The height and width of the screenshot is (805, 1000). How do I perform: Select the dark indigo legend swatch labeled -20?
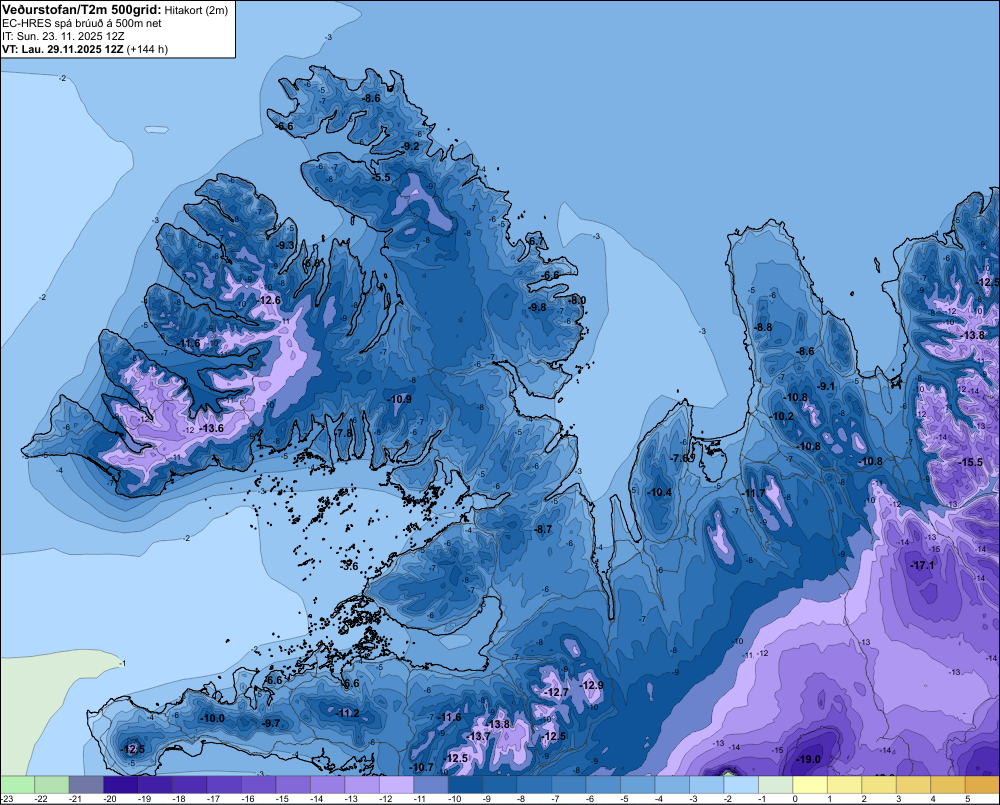point(121,785)
